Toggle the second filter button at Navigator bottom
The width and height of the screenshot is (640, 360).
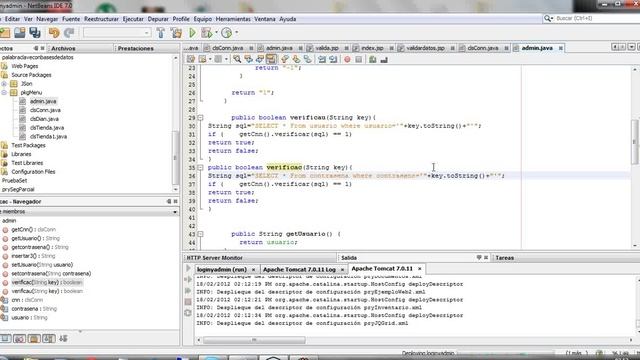tap(19, 338)
